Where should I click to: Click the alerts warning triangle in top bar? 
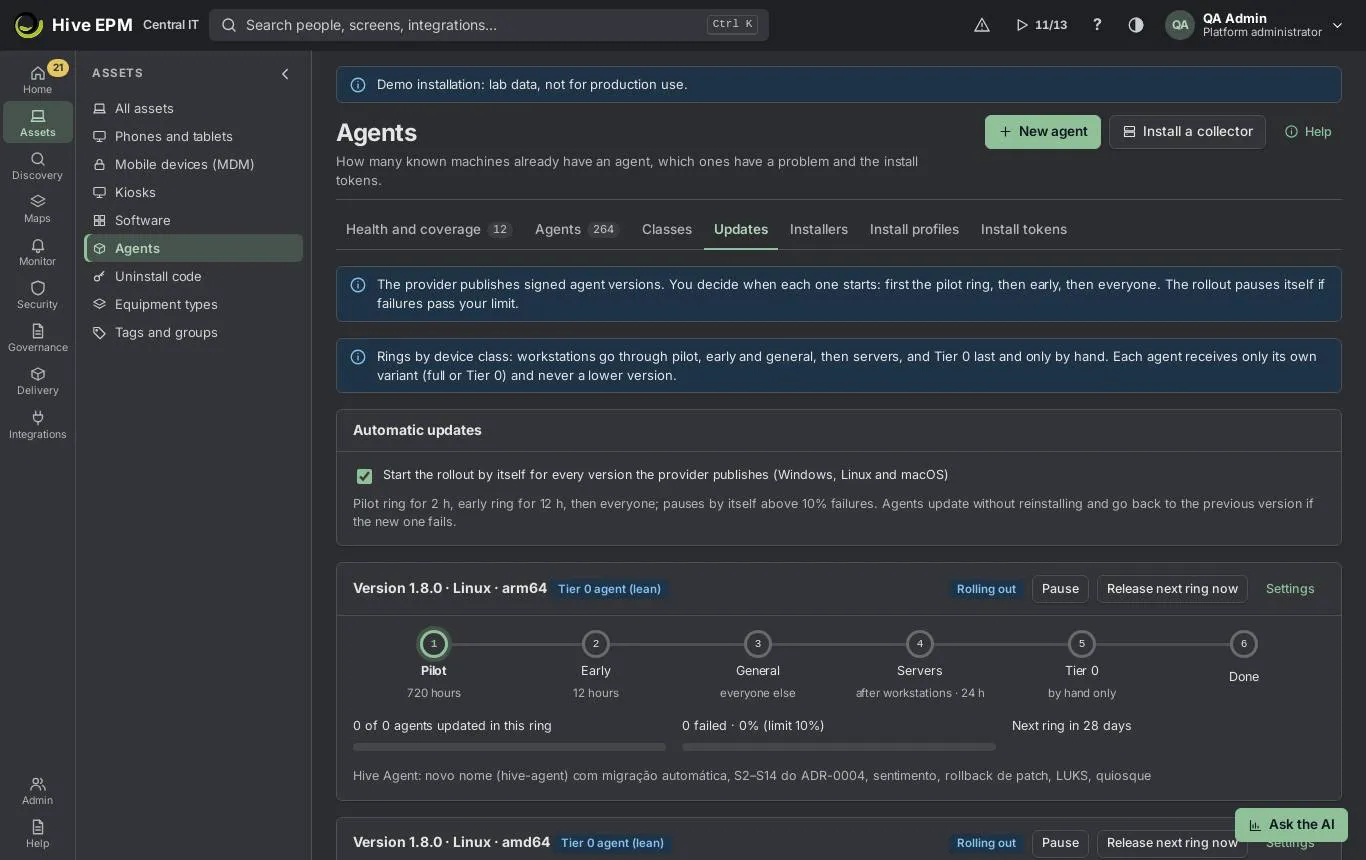(982, 25)
